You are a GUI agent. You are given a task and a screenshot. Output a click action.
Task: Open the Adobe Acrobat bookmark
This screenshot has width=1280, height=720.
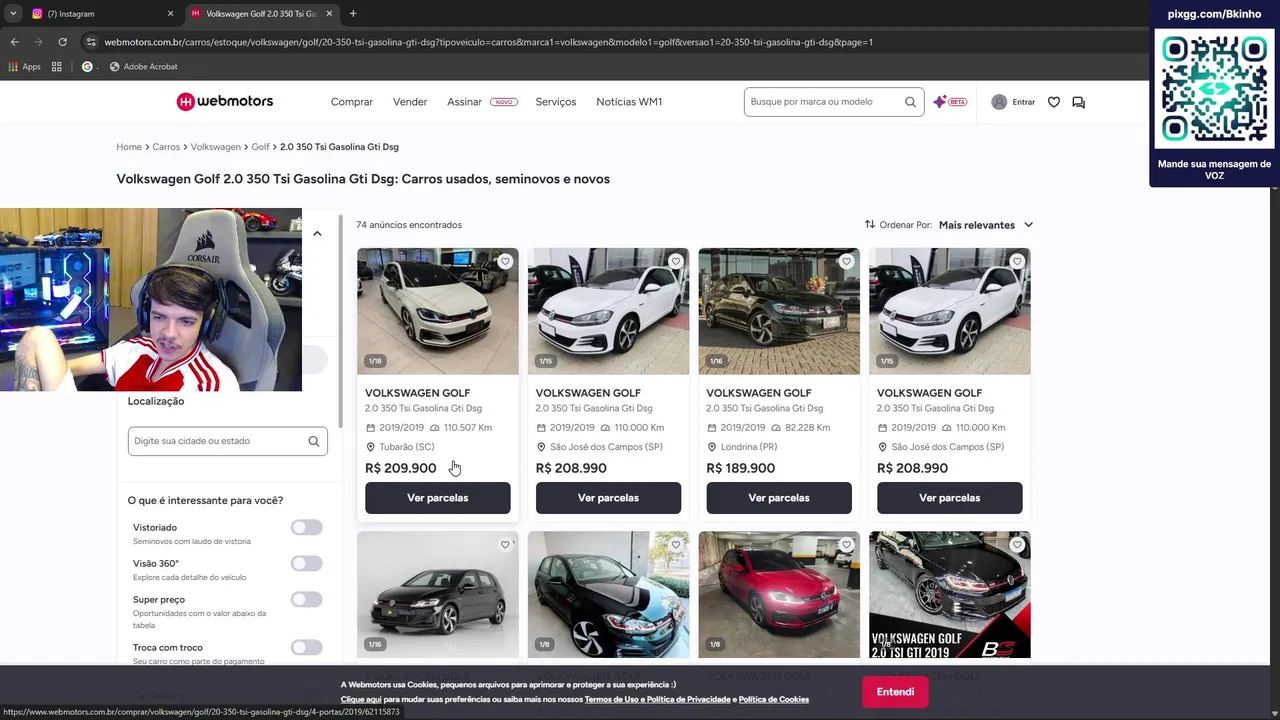pos(143,66)
